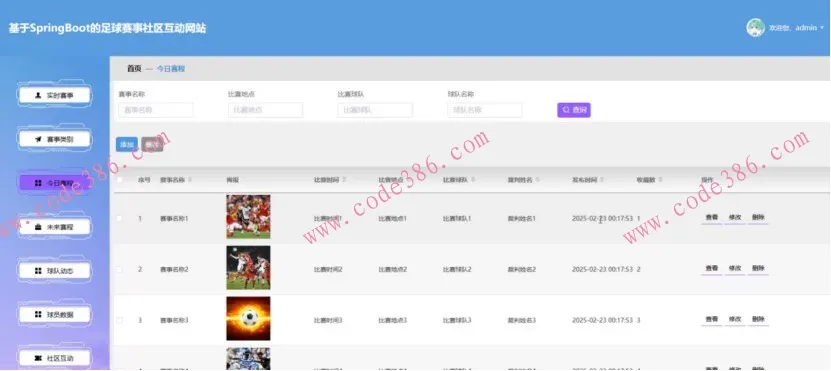
Task: Open the poster thumbnail of 赛事名称1
Action: pyautogui.click(x=248, y=217)
